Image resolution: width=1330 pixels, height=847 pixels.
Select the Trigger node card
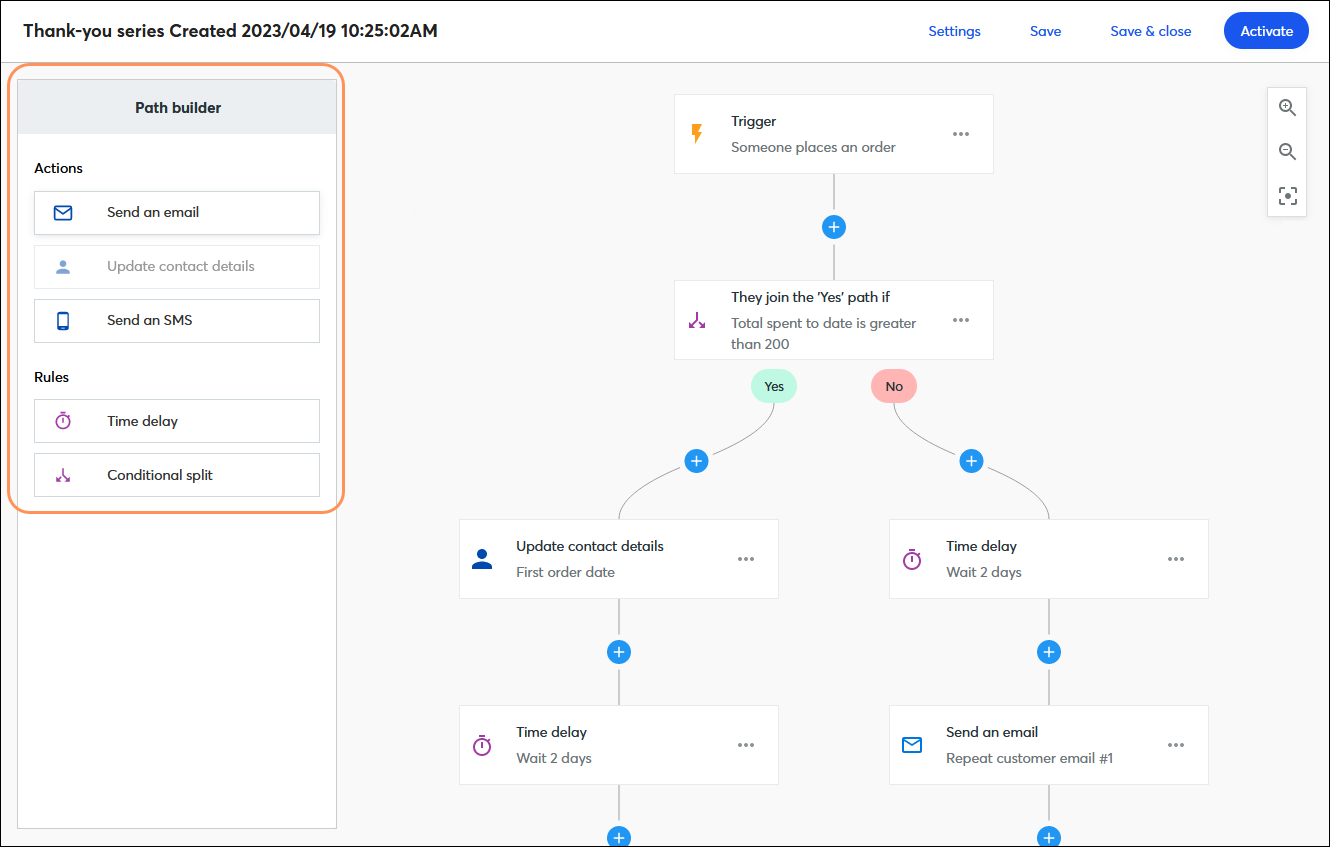point(834,134)
